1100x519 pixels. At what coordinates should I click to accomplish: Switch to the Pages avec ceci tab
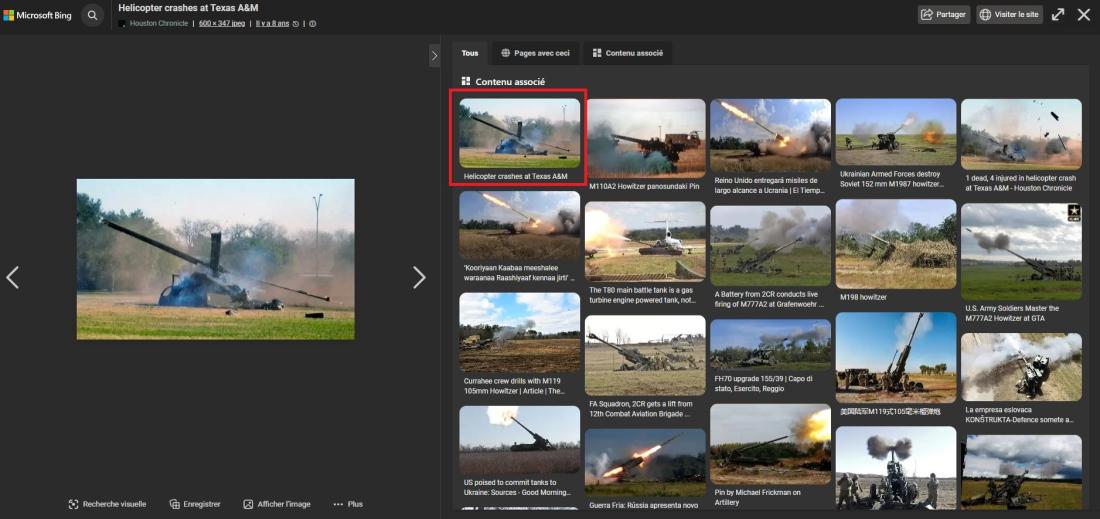pyautogui.click(x=535, y=53)
